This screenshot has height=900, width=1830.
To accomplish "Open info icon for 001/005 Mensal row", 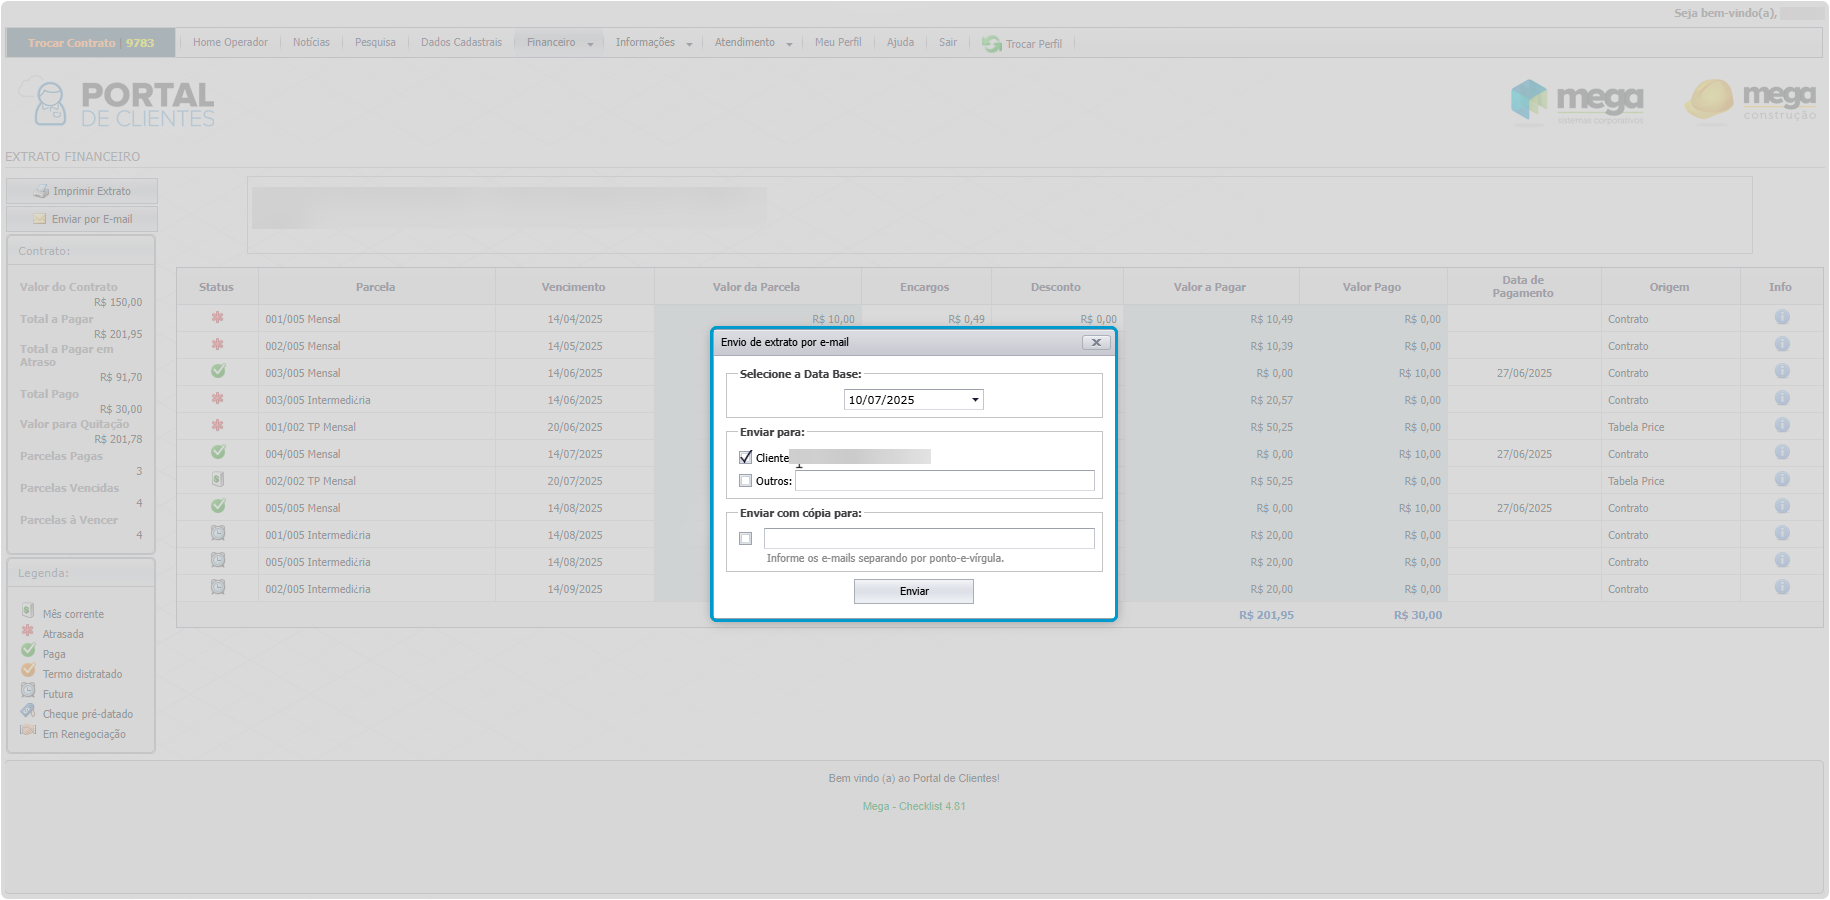I will click(x=1782, y=317).
